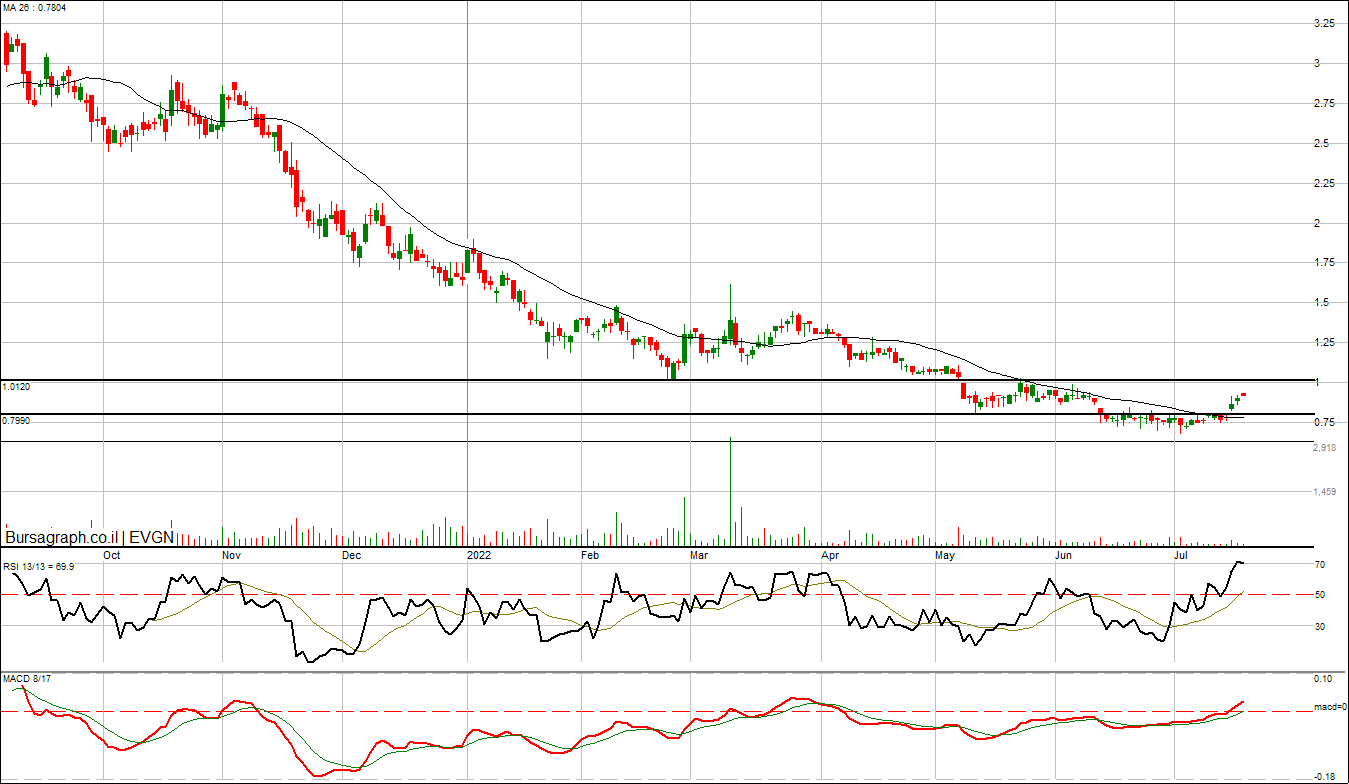This screenshot has height=784, width=1349.
Task: Click the last candlestick on the chart
Action: pyautogui.click(x=1243, y=394)
